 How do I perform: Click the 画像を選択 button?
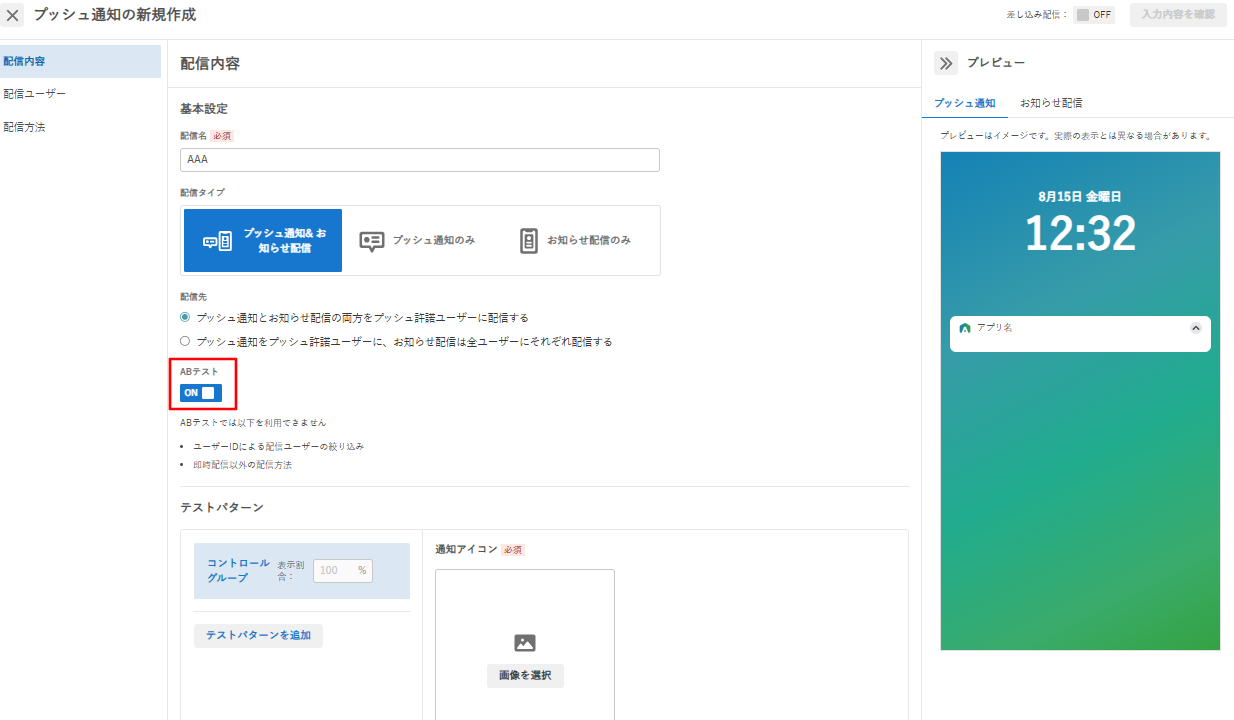click(x=525, y=676)
